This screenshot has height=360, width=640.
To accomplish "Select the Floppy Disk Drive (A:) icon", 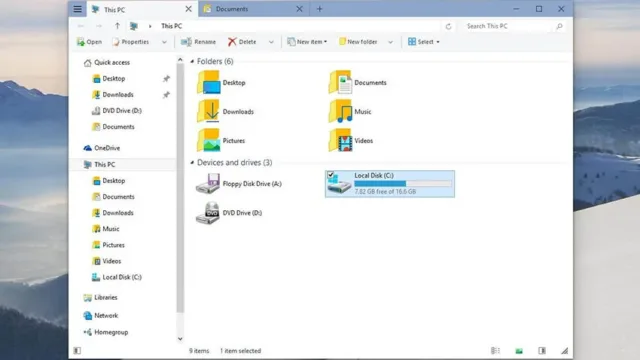I will point(208,184).
